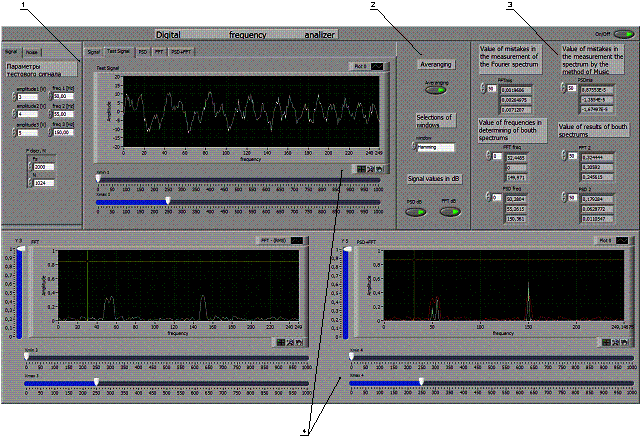Select crosshair cursor tool on FFT graph palette

(x=281, y=342)
